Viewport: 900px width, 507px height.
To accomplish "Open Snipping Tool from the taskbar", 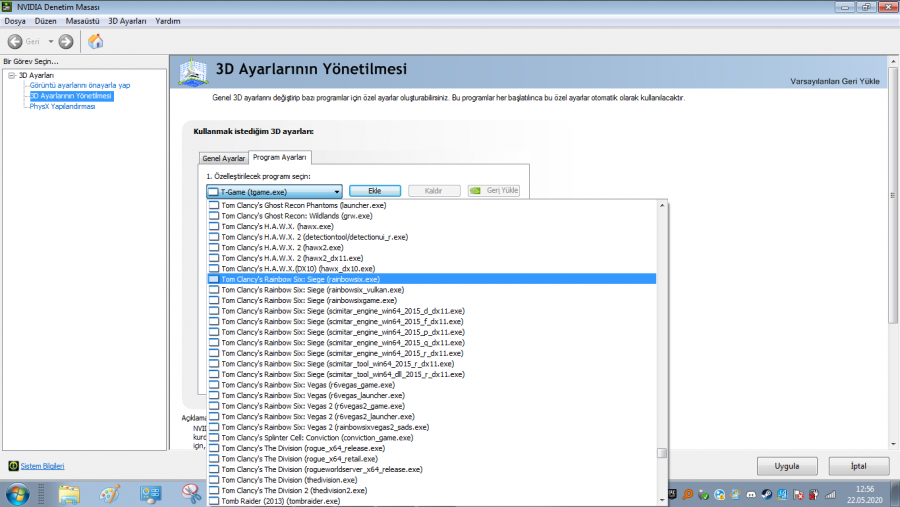I will (x=191, y=494).
